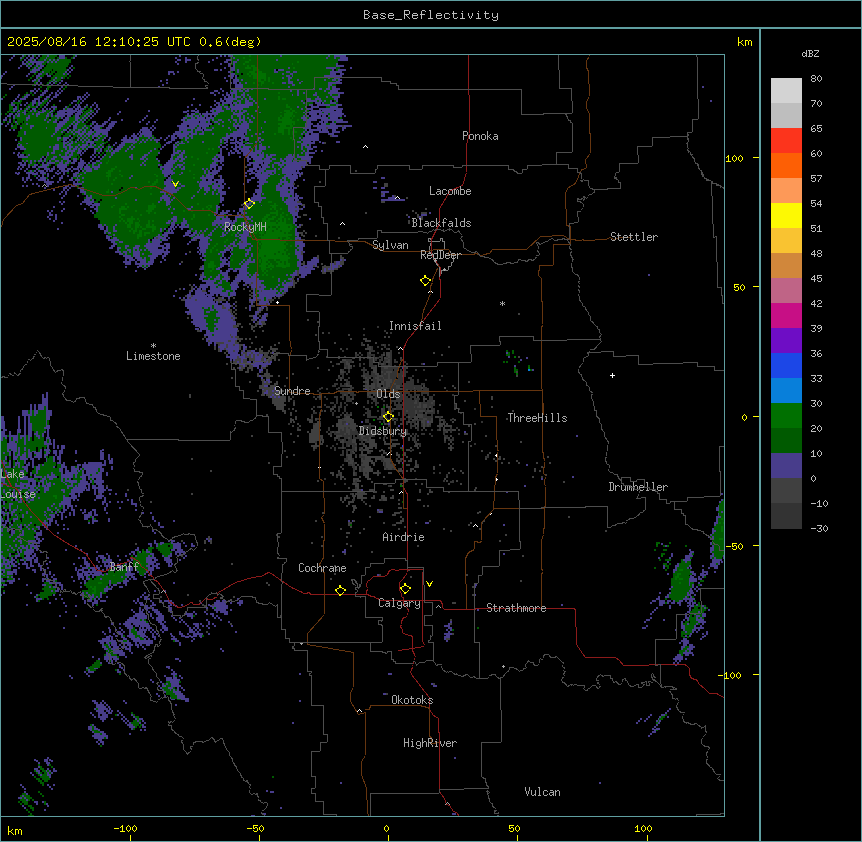
Task: Click the 100 tick on horizontal axis
Action: [643, 828]
